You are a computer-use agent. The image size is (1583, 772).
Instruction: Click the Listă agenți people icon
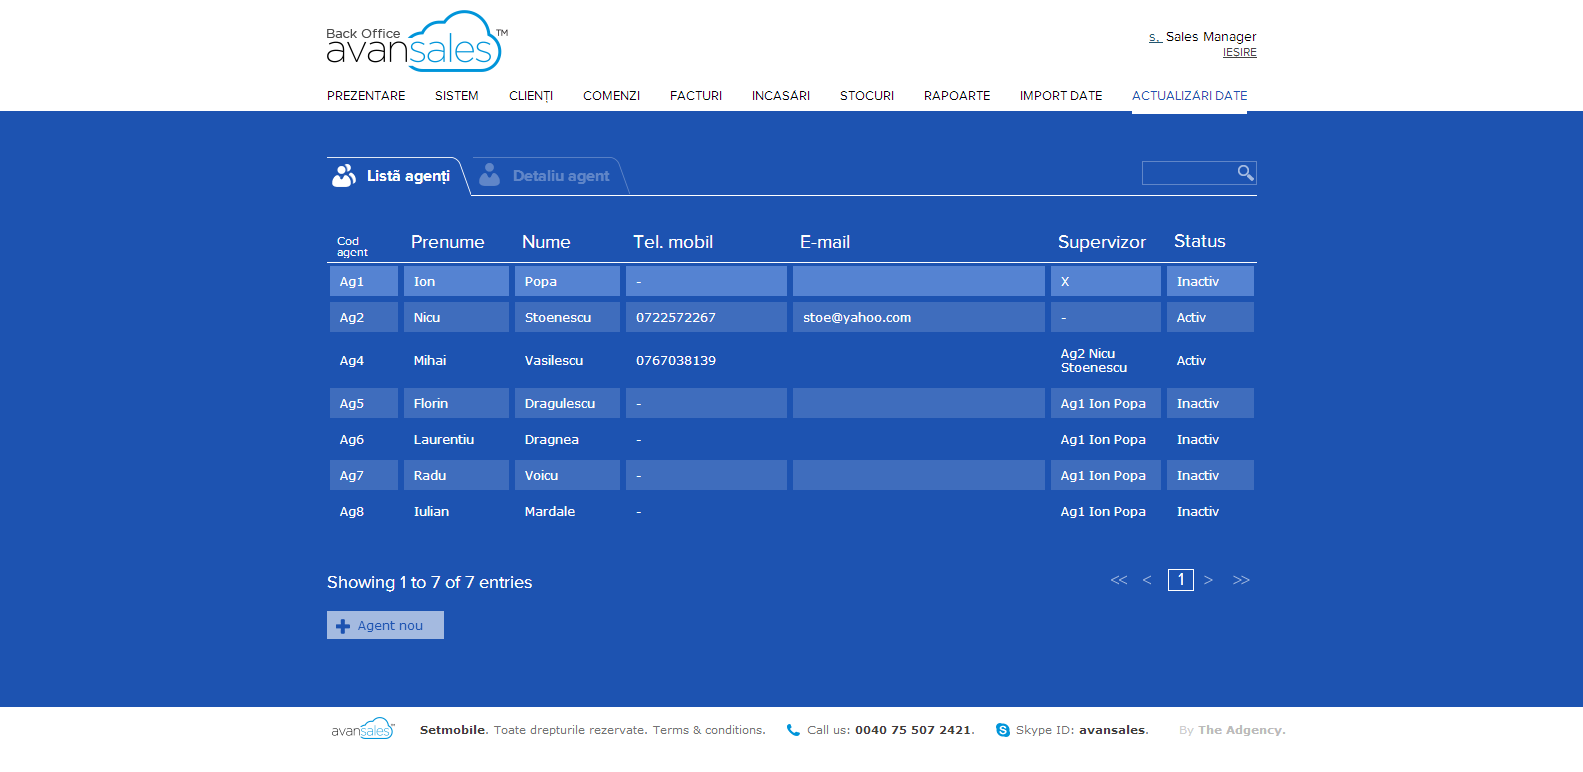(x=344, y=176)
